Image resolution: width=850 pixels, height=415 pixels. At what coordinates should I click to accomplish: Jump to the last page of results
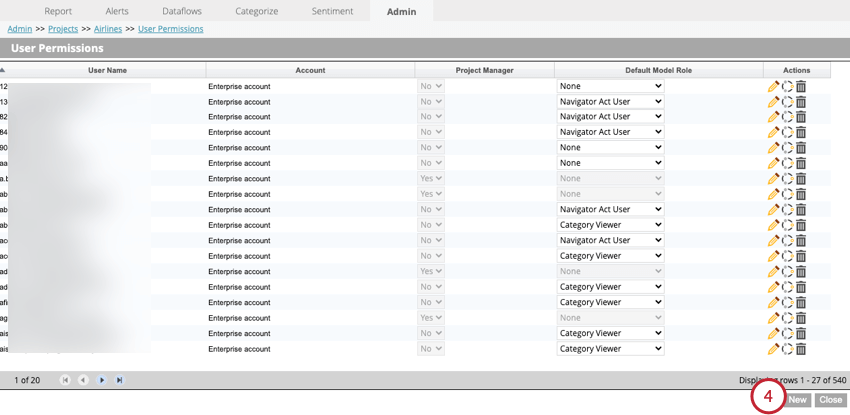pyautogui.click(x=119, y=380)
